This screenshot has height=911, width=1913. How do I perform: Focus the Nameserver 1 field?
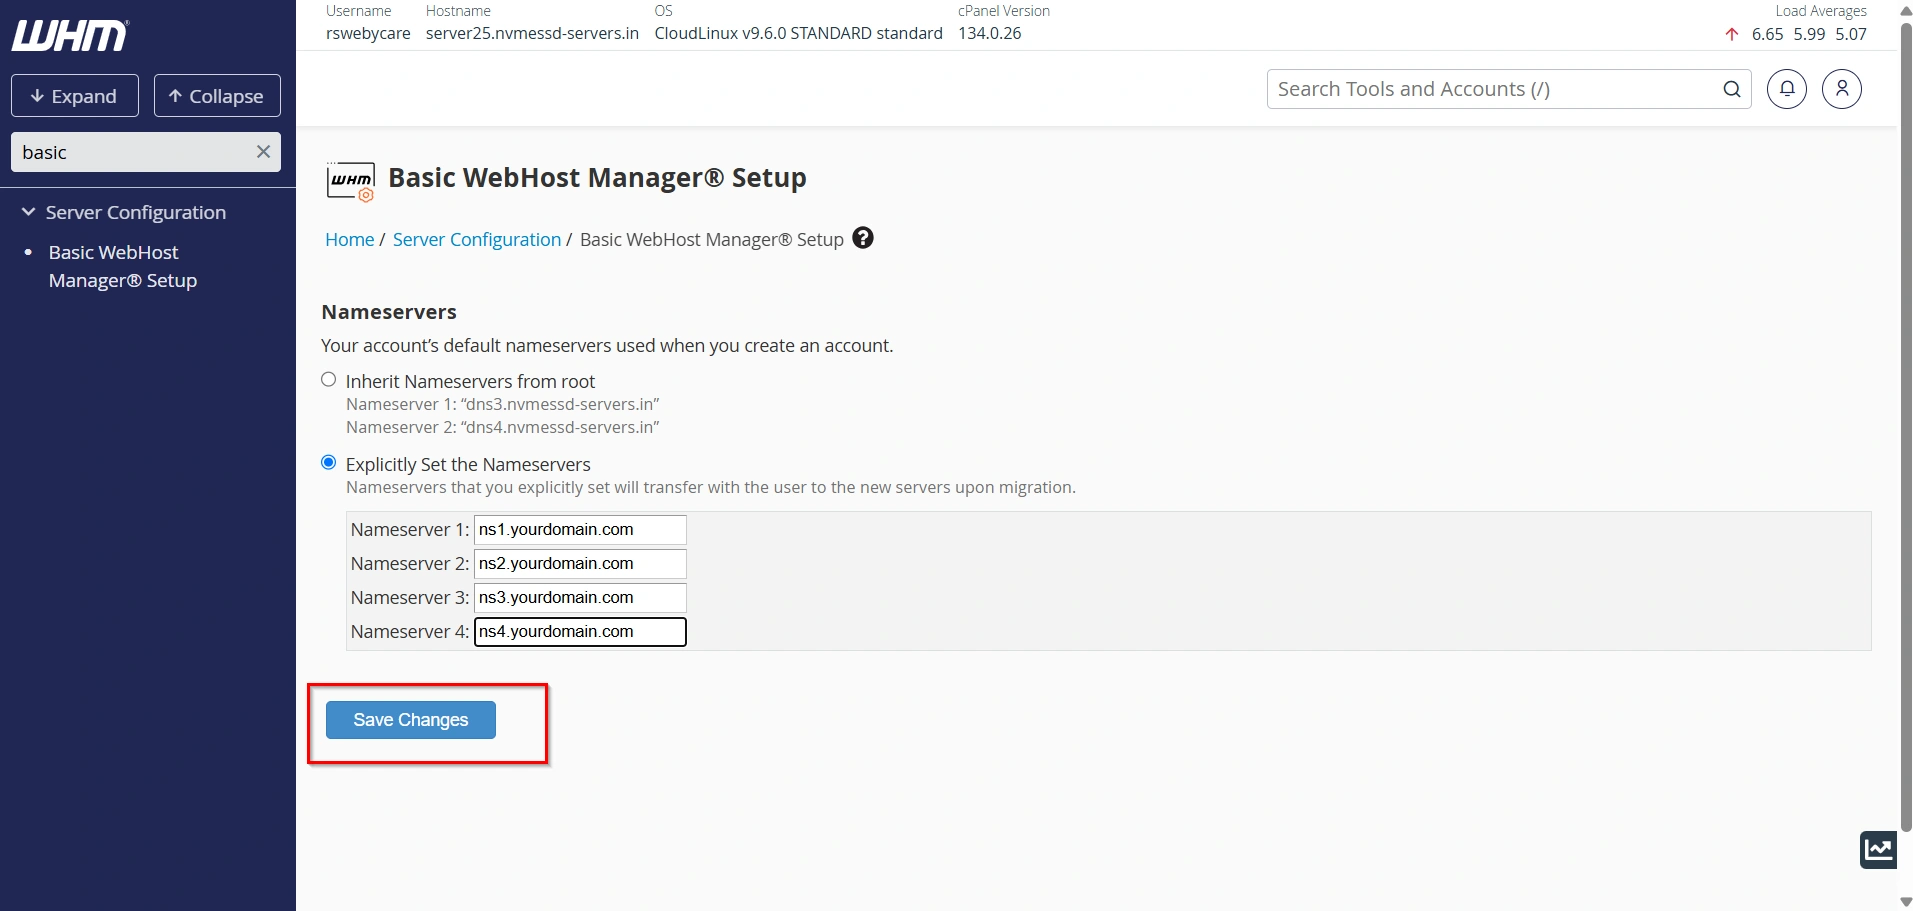pos(580,530)
